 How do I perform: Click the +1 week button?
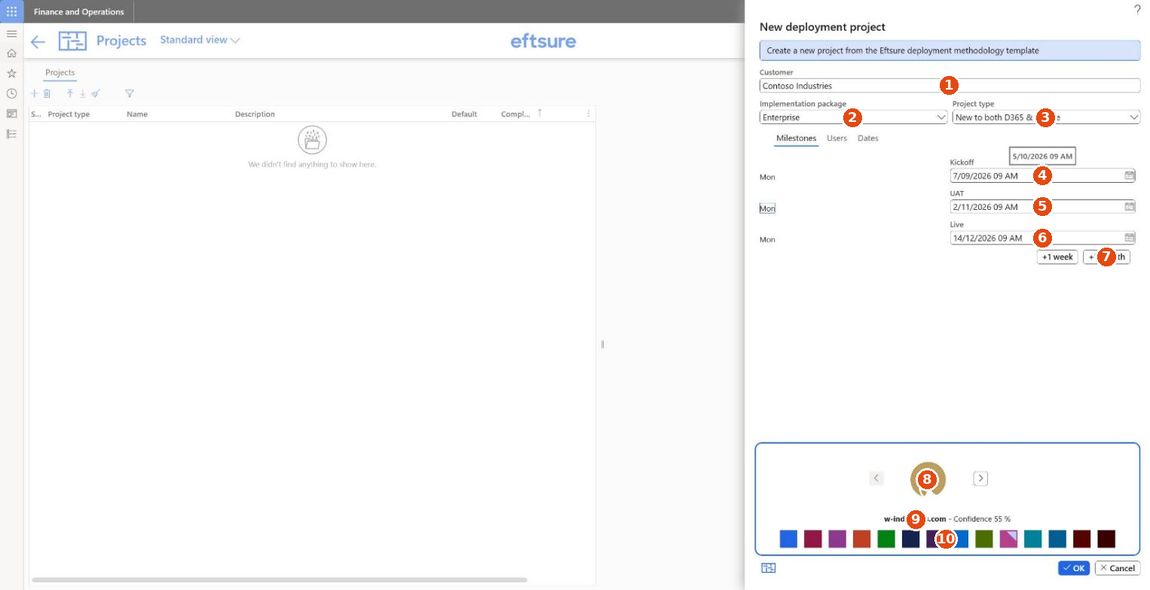coord(1057,257)
